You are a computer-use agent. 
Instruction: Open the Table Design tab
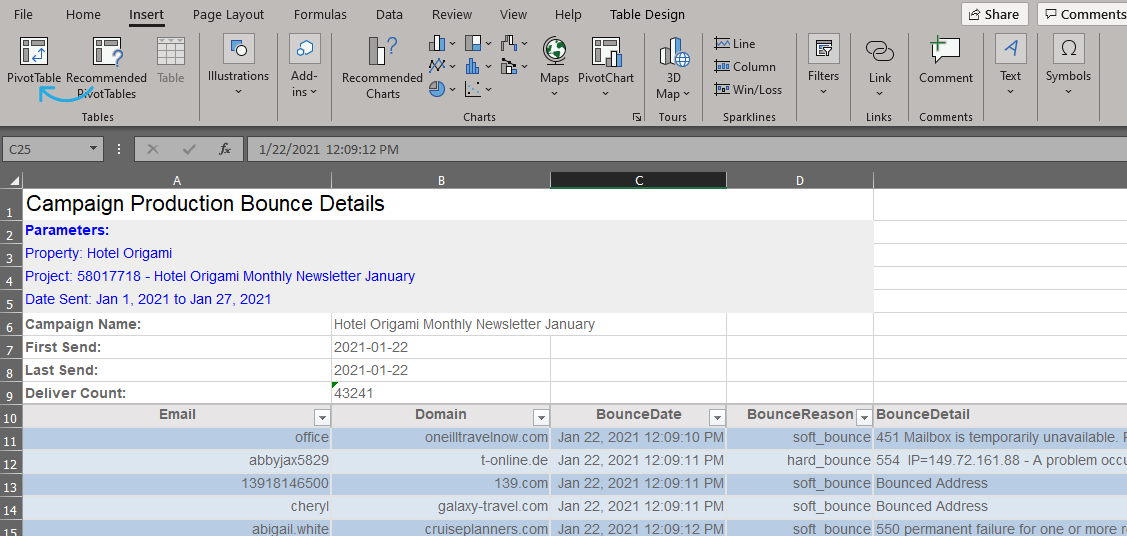(647, 14)
